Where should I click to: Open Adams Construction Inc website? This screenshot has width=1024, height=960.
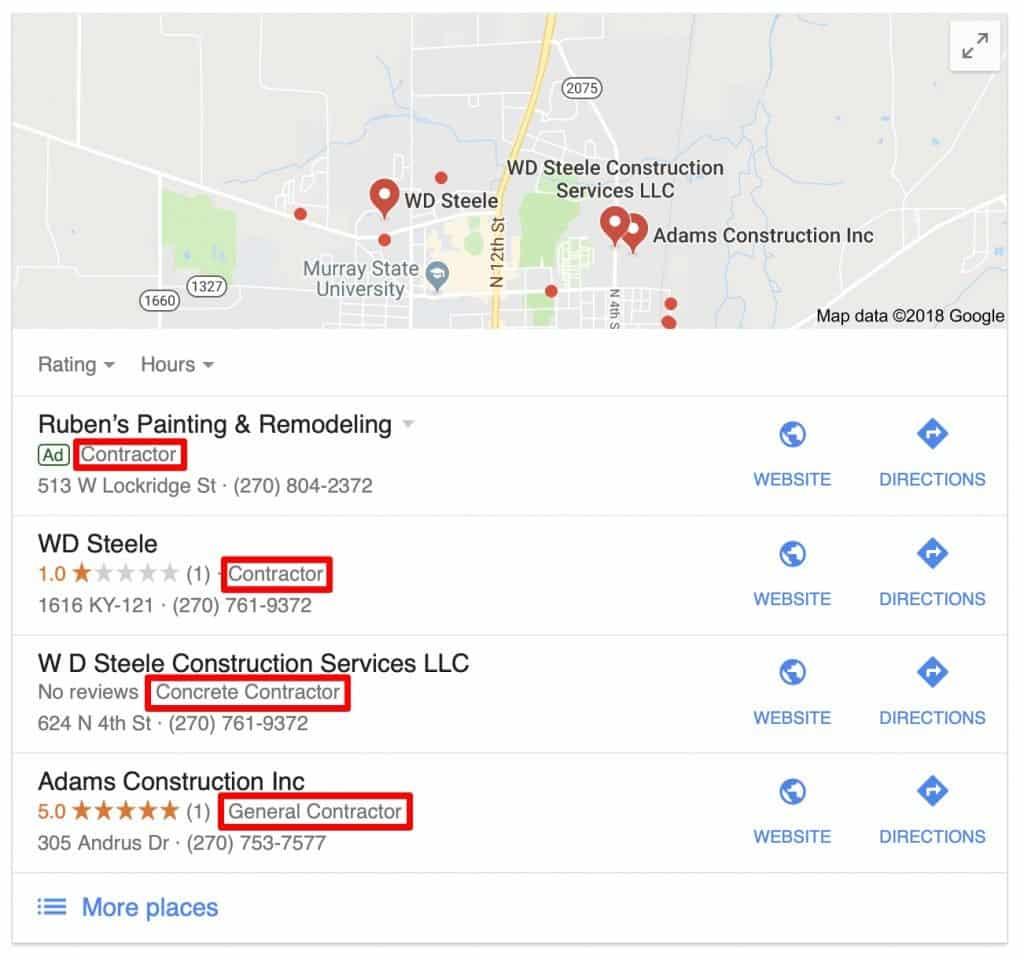pyautogui.click(x=792, y=812)
